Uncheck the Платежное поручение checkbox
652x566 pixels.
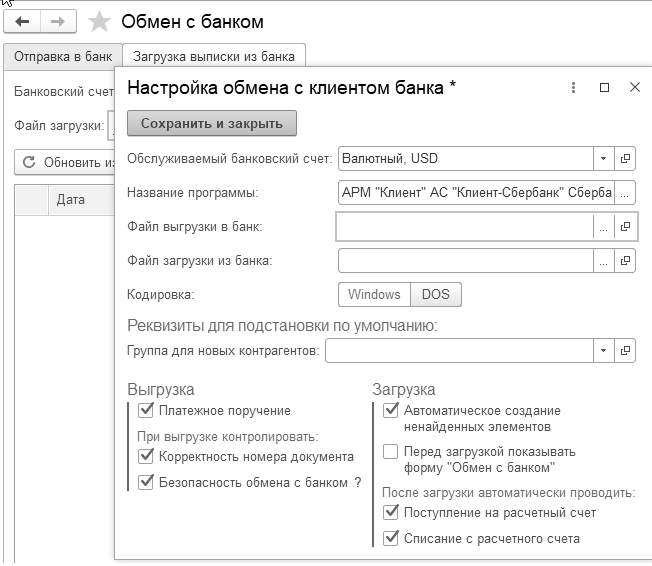coord(146,410)
